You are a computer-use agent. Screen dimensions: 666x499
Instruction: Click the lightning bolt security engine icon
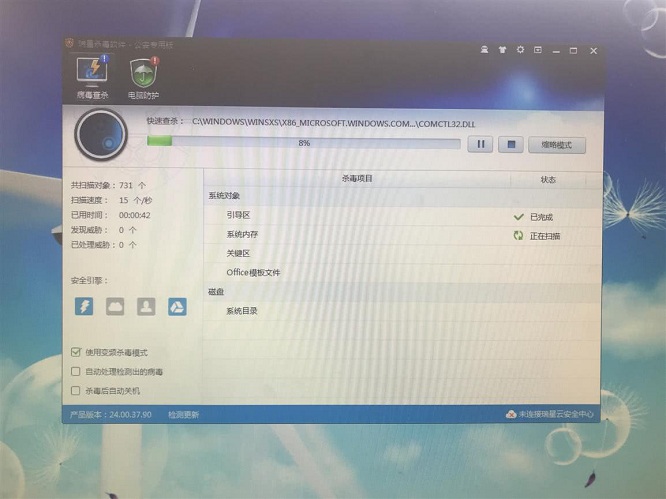click(85, 306)
